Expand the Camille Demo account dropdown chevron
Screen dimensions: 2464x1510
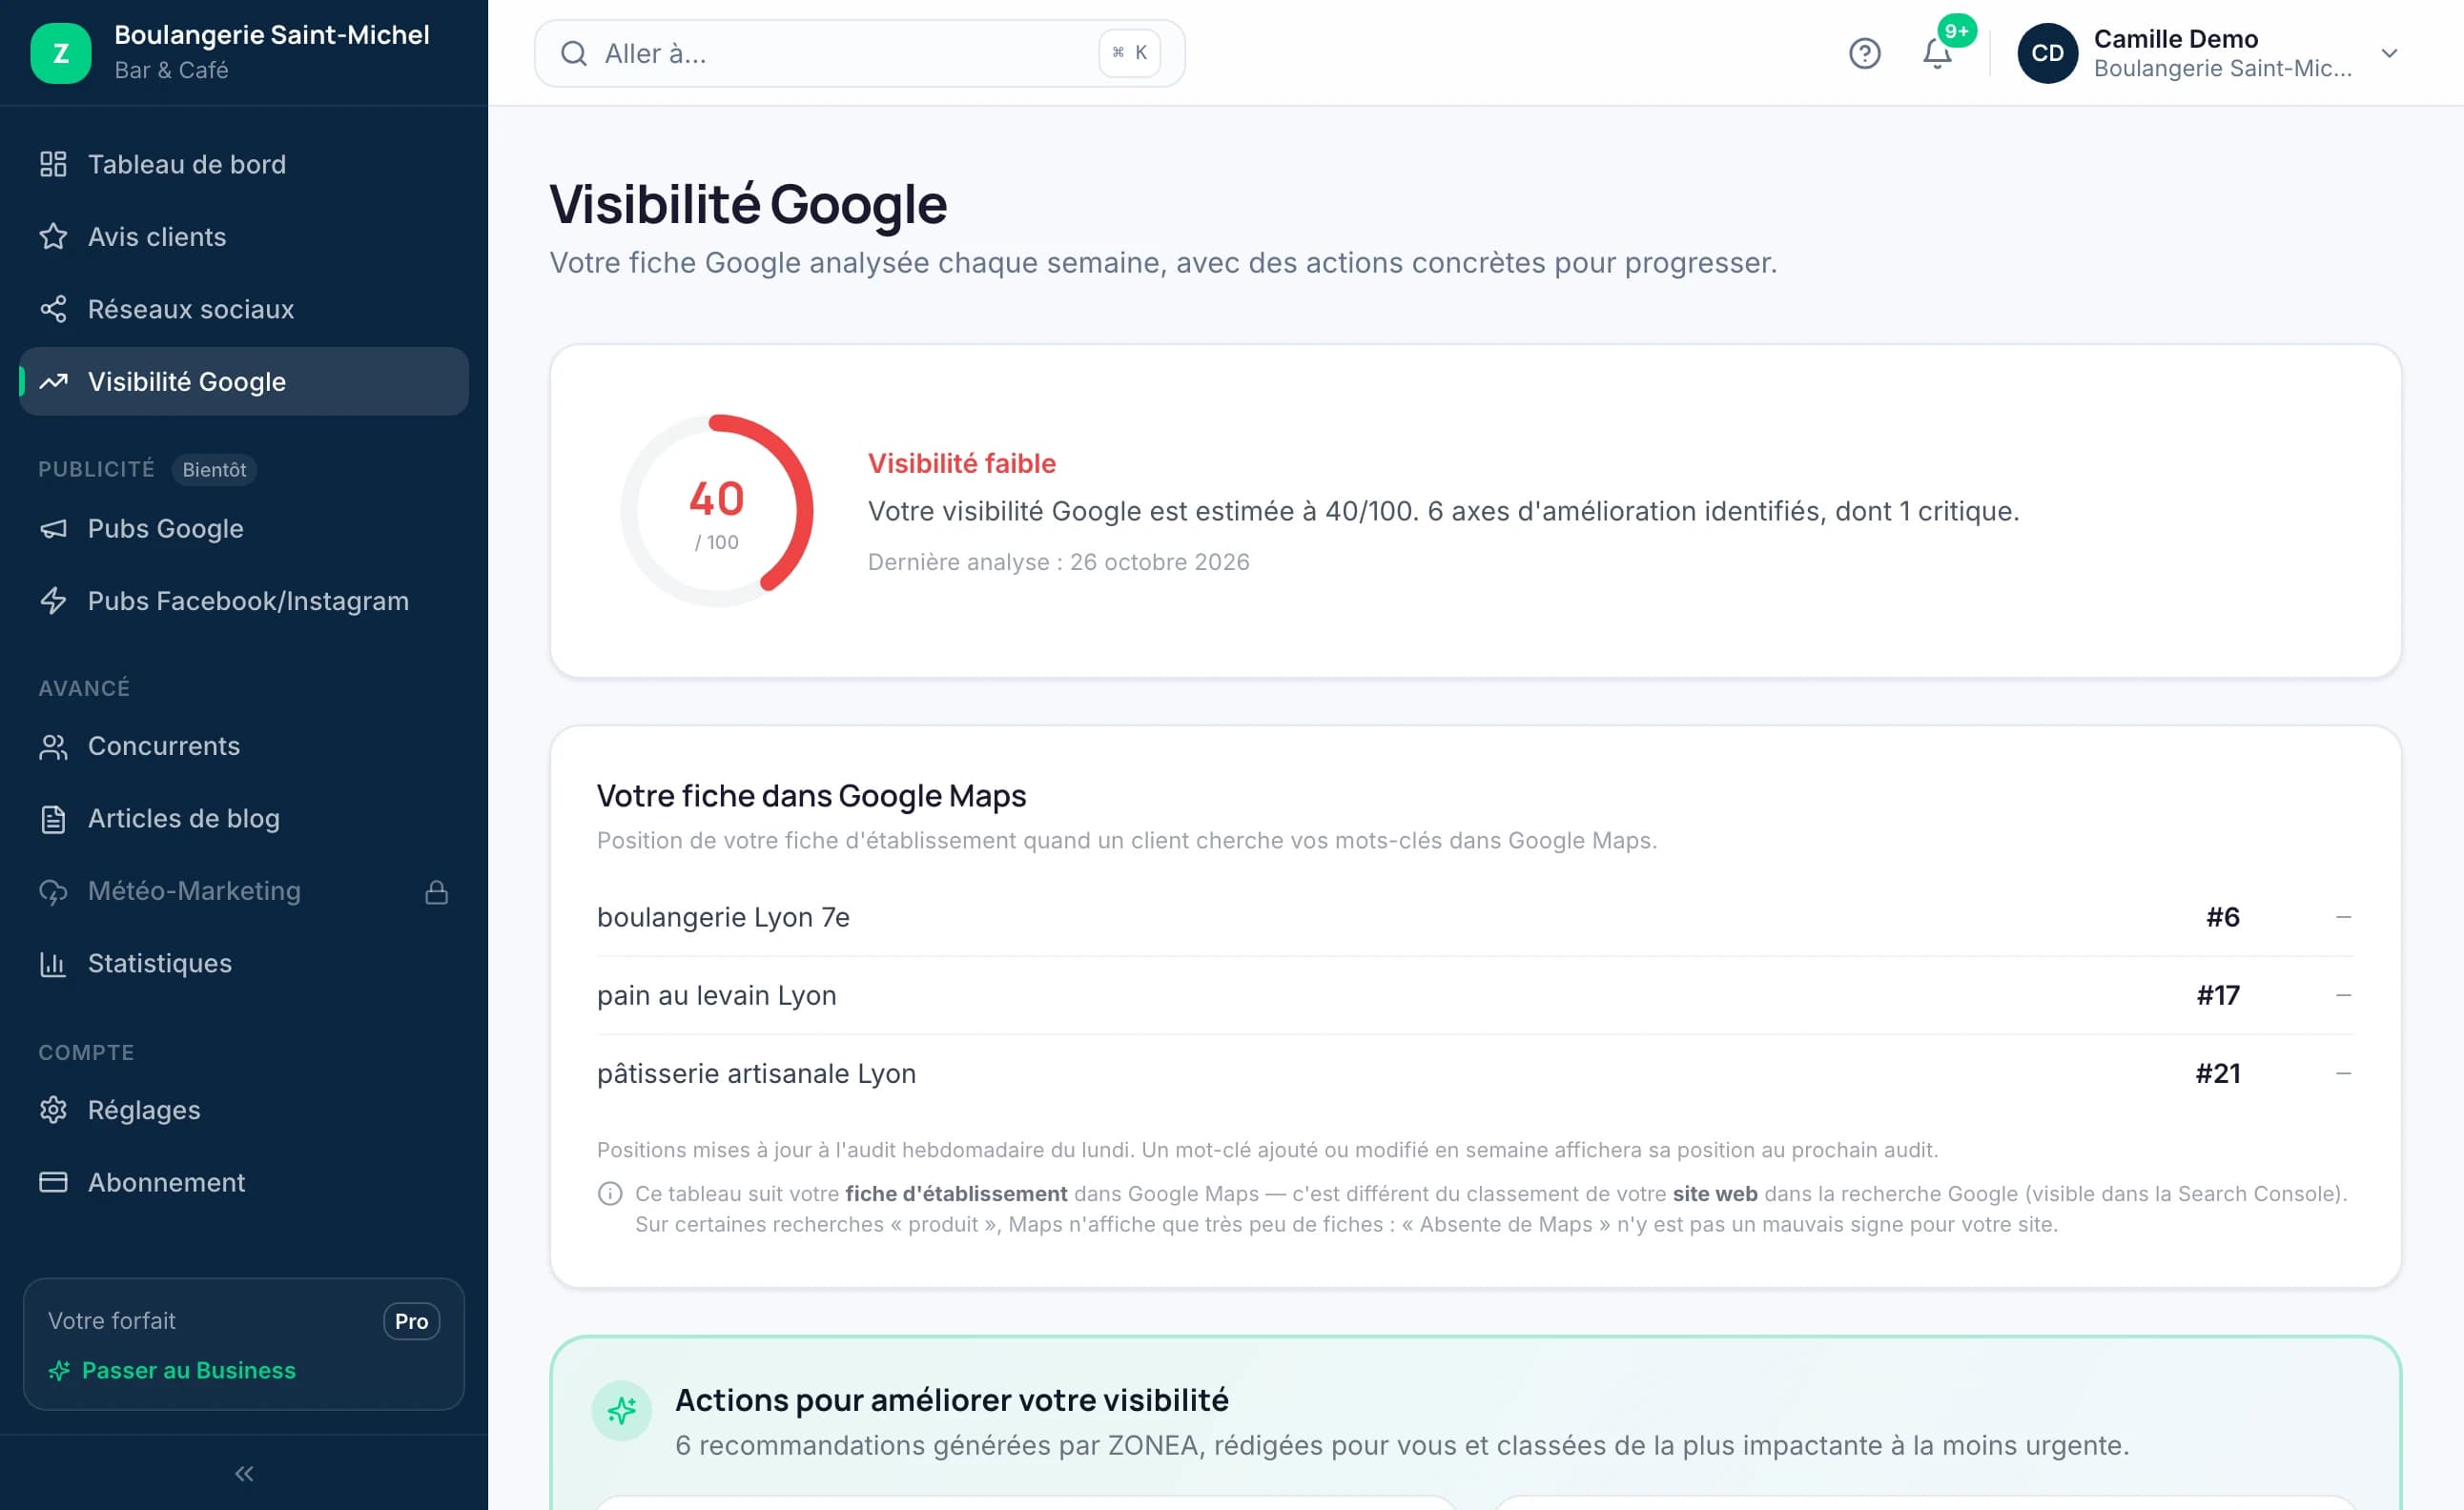pyautogui.click(x=2389, y=53)
